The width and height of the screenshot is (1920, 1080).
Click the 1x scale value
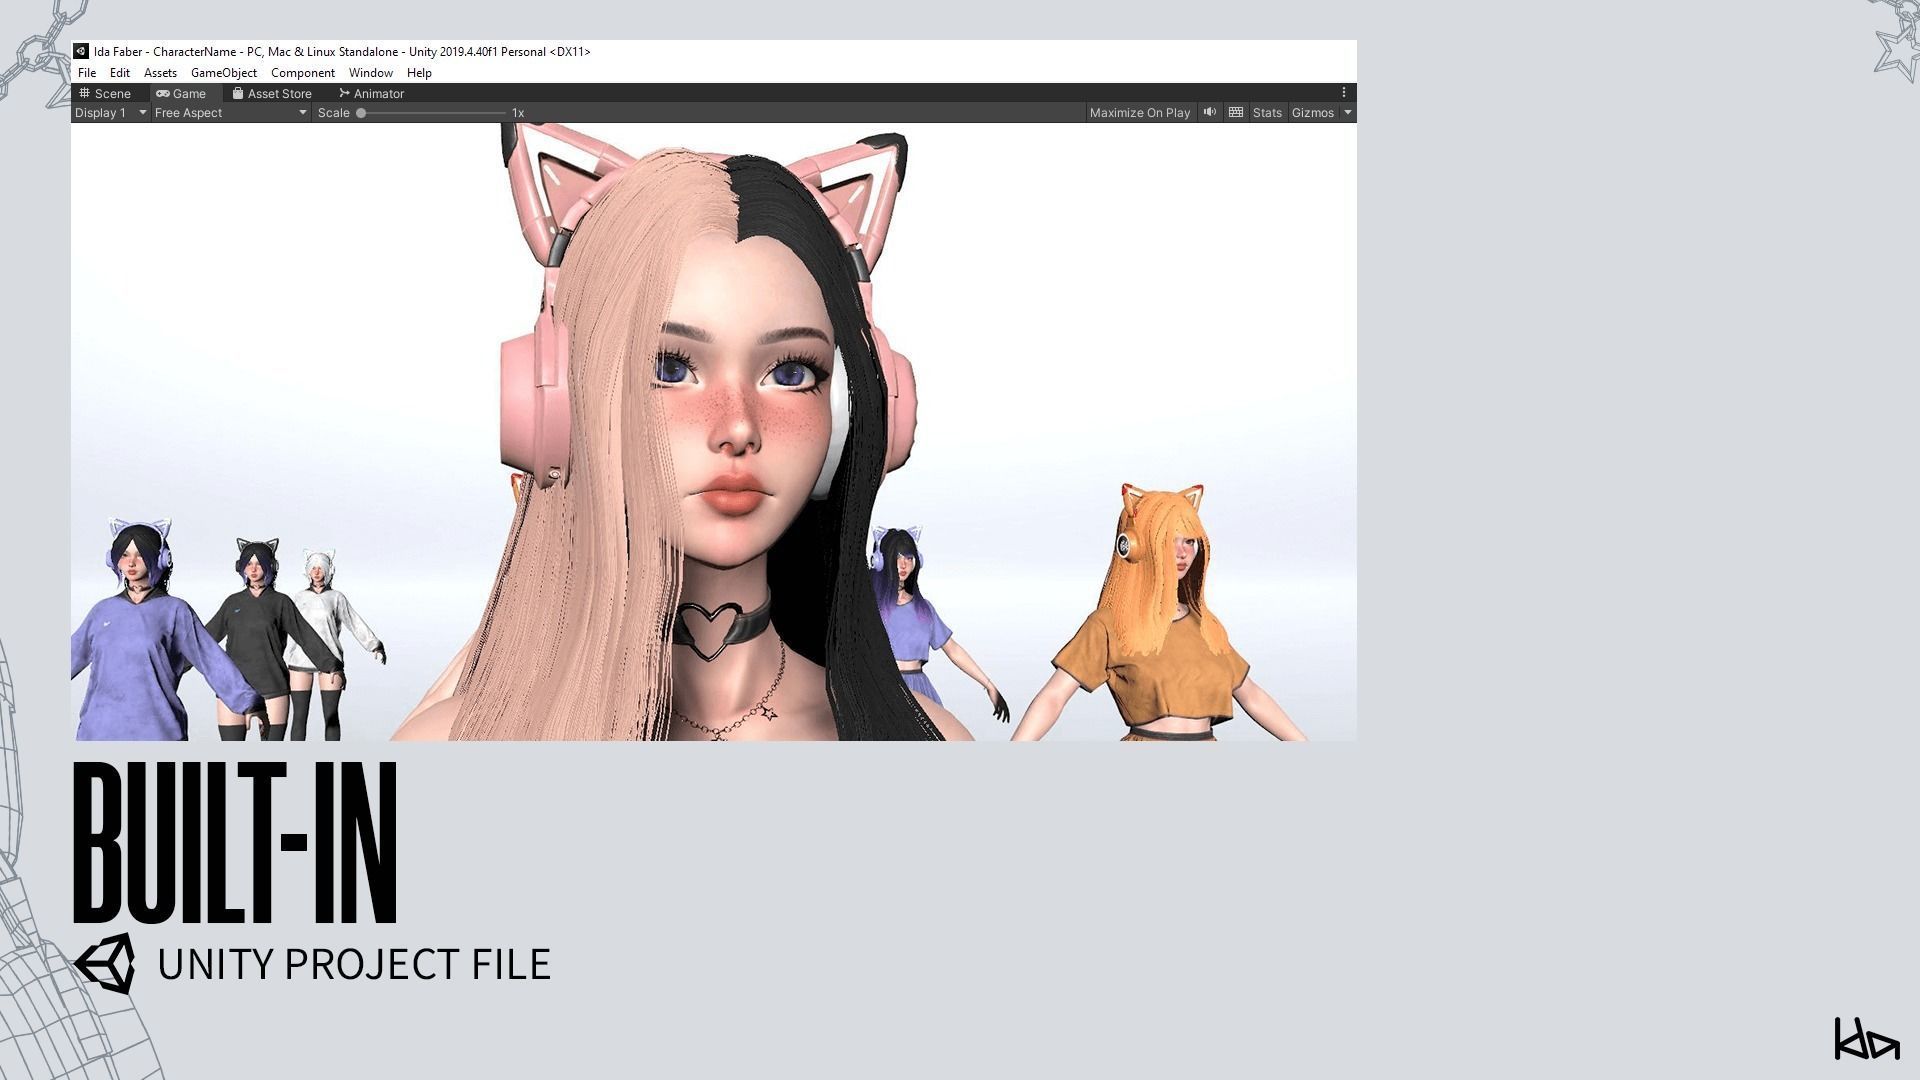[x=518, y=113]
